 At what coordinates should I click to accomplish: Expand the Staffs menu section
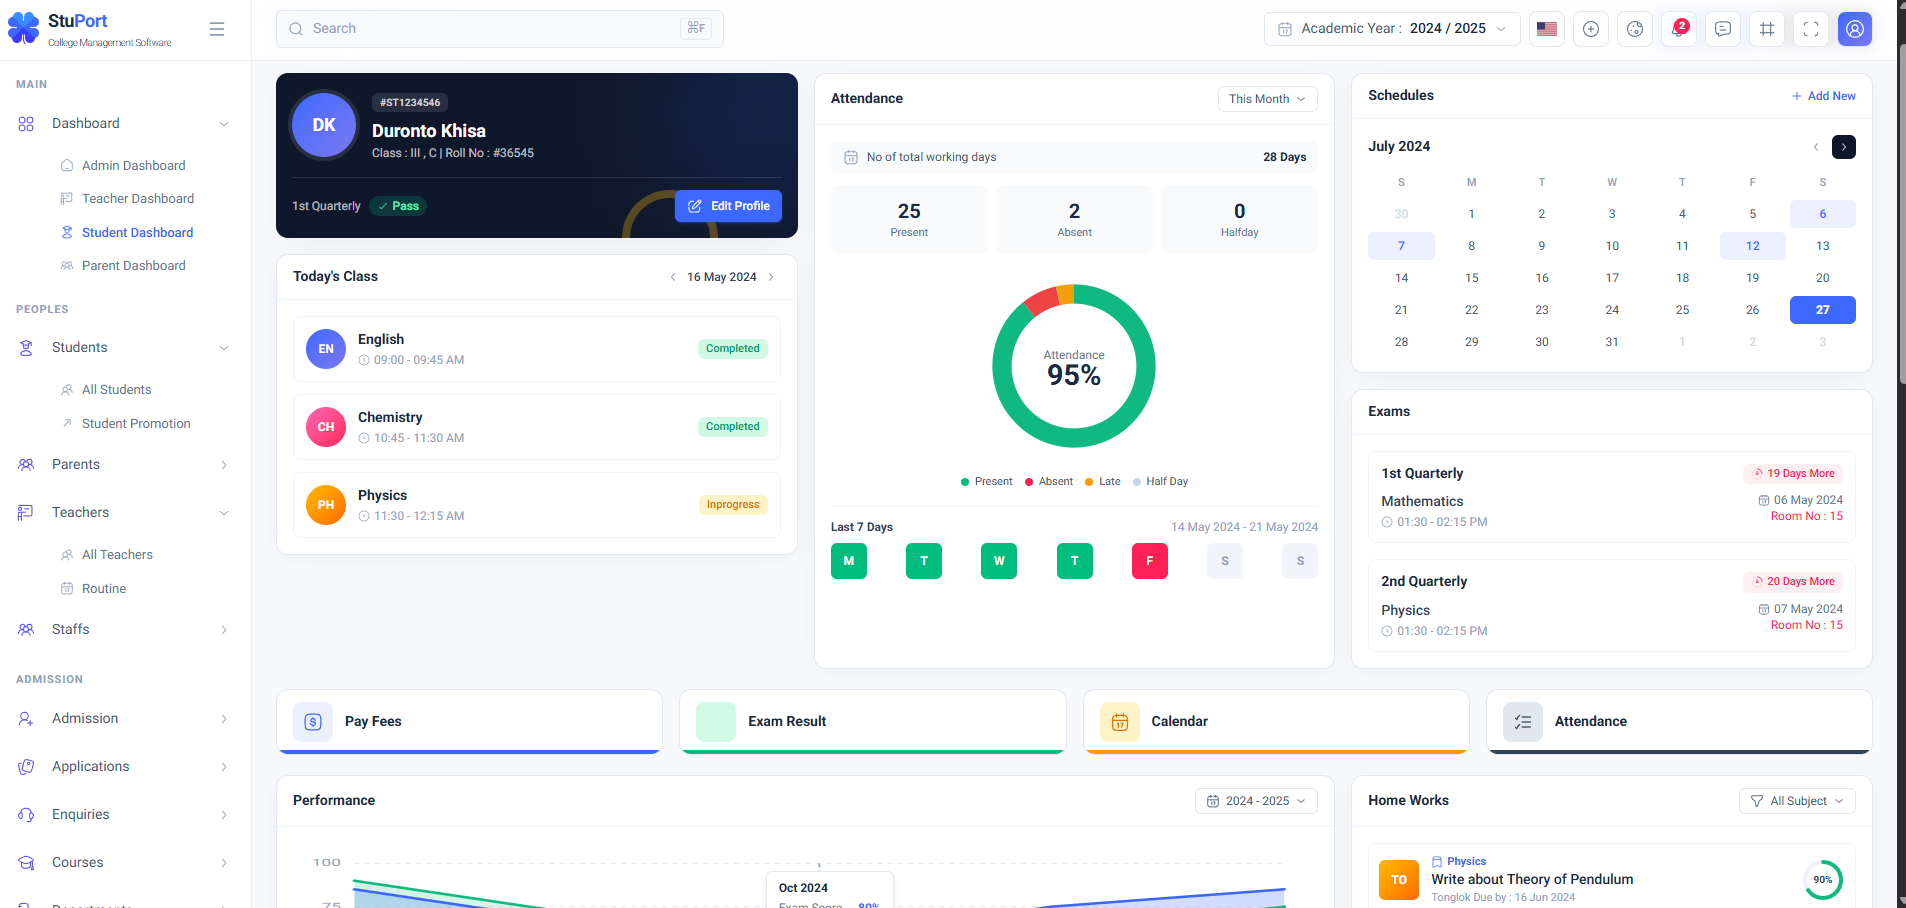(x=124, y=630)
